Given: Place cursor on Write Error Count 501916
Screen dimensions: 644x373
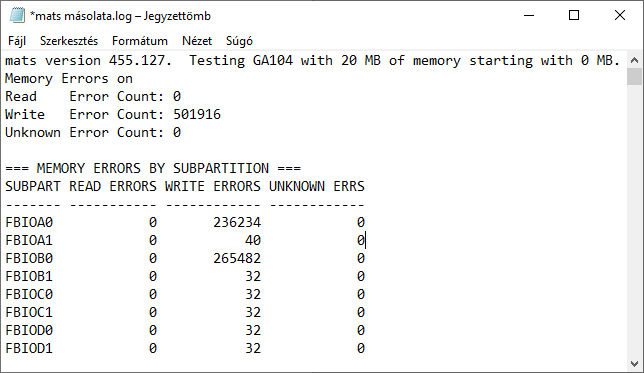Looking at the screenshot, I should [x=197, y=114].
